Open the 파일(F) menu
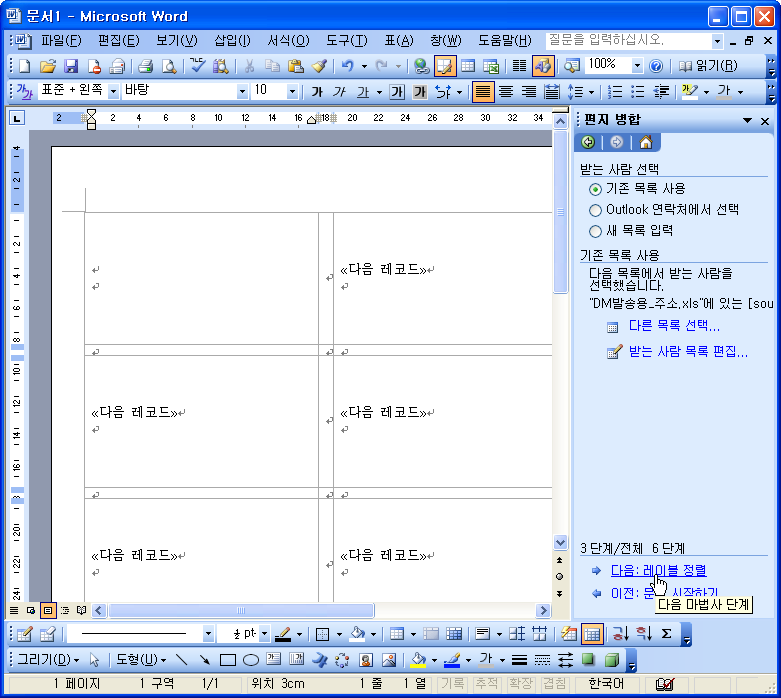781x698 pixels. [x=61, y=40]
